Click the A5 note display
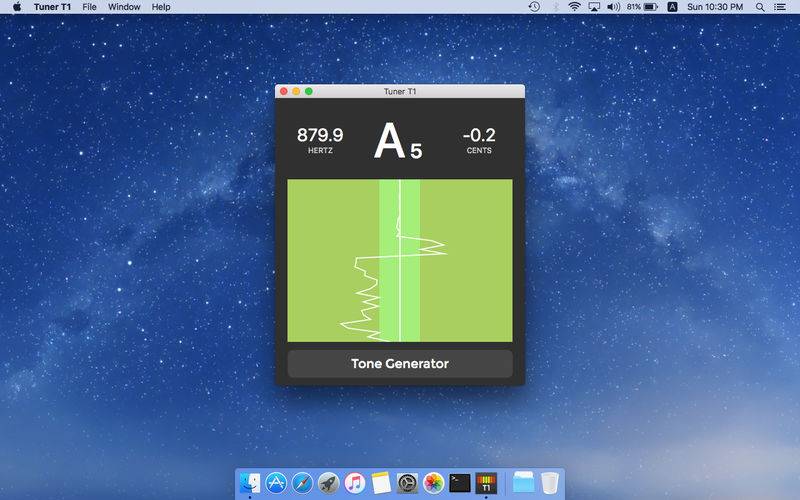The height and width of the screenshot is (500, 800). 398,141
